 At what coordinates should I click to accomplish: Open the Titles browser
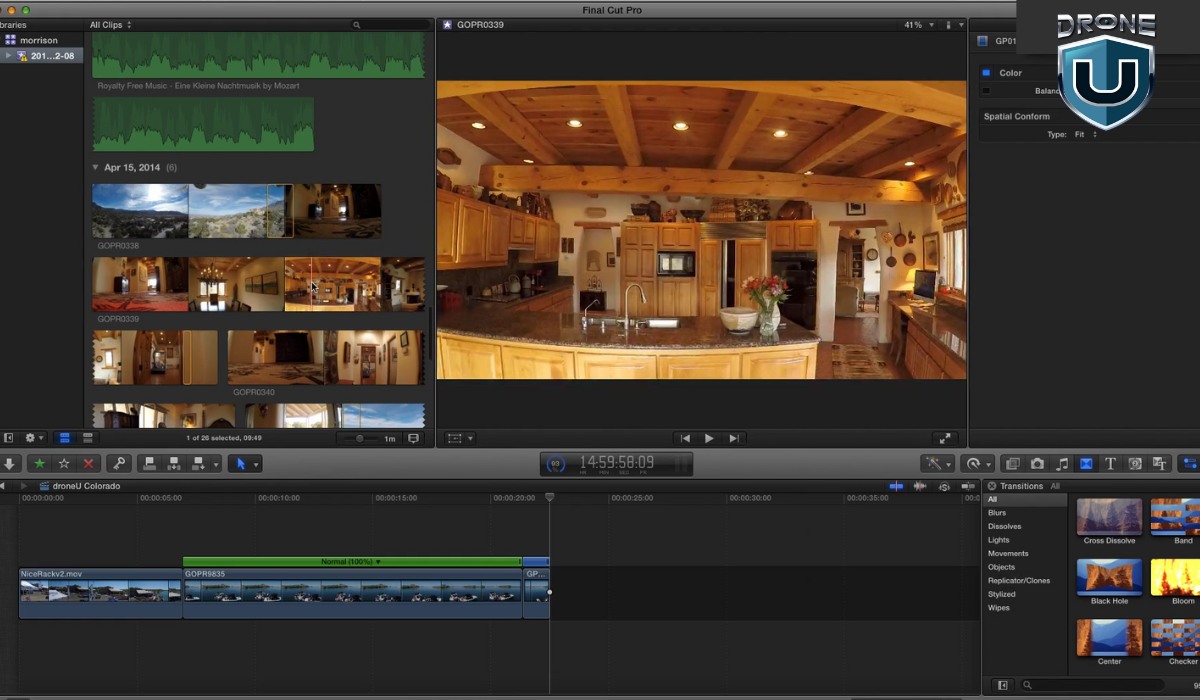click(x=1110, y=464)
